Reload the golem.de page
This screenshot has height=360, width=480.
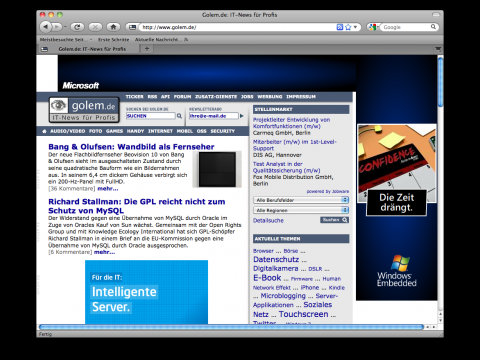tap(77, 27)
